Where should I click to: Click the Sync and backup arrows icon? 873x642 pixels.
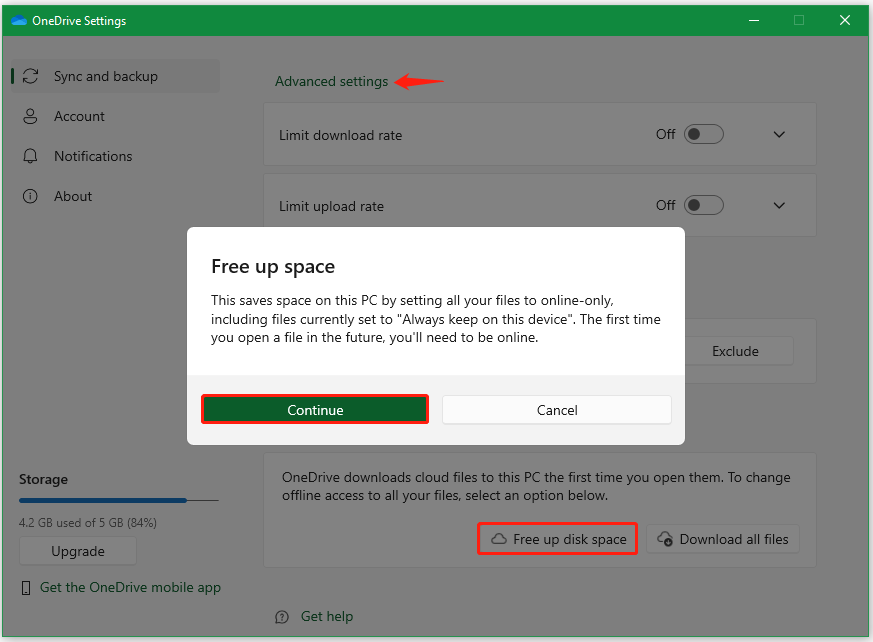(30, 76)
